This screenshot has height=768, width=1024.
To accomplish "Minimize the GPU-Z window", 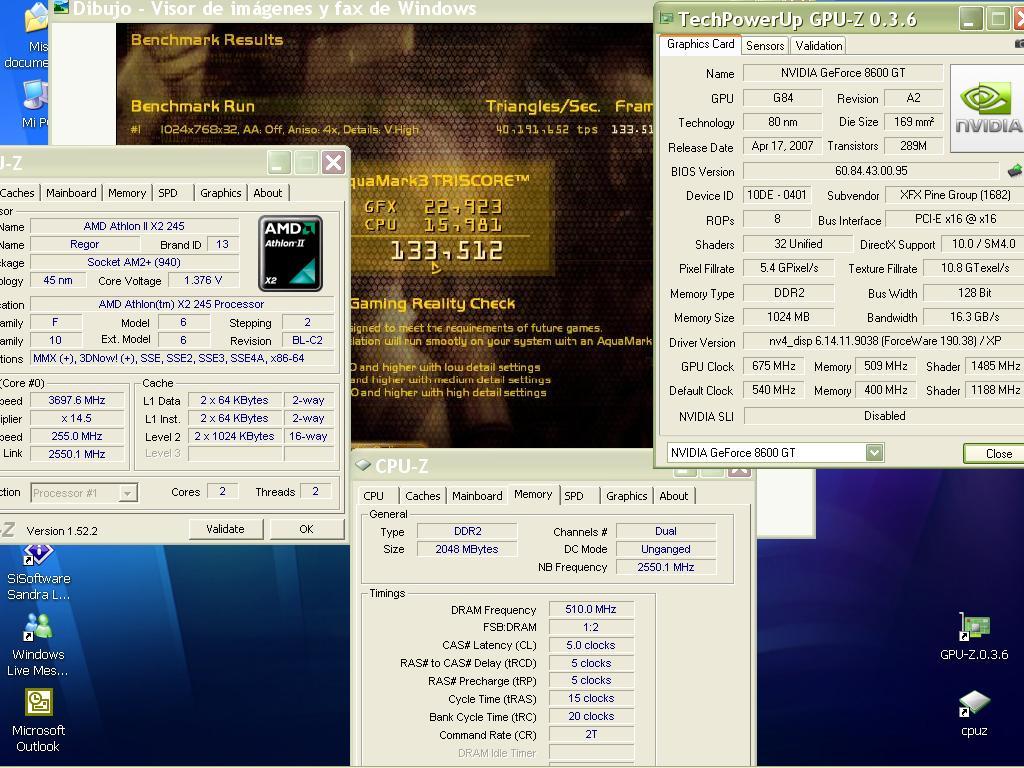I will pyautogui.click(x=970, y=20).
